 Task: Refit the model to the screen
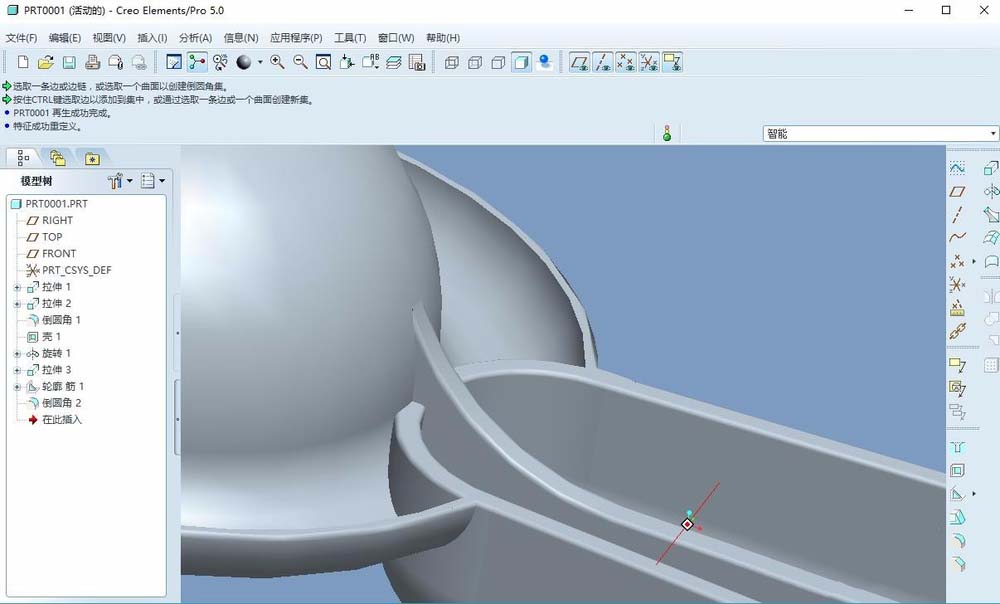pyautogui.click(x=323, y=62)
